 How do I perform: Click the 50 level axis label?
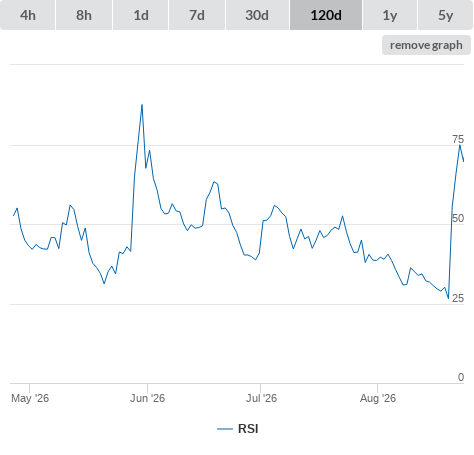point(458,218)
